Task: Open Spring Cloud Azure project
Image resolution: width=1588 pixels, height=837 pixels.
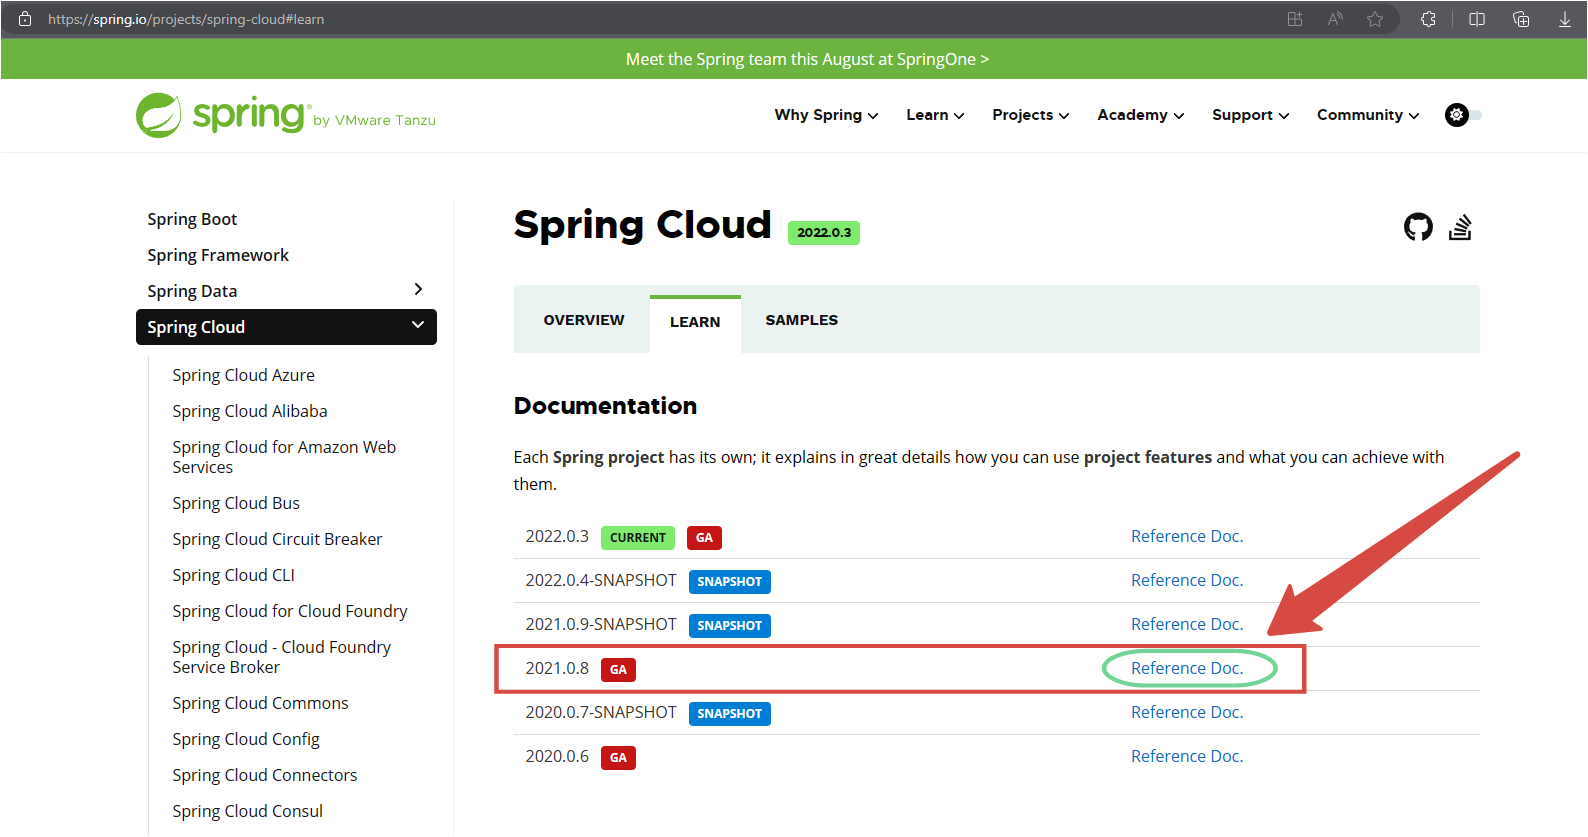Action: coord(243,375)
